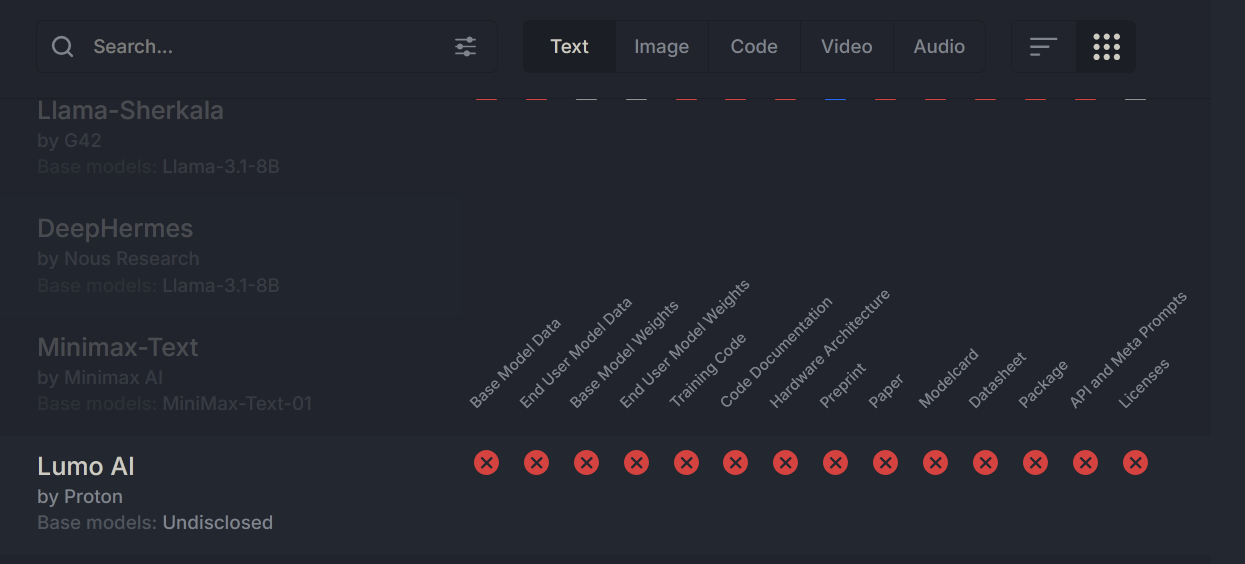Viewport: 1245px width, 564px height.
Task: Select the Code tab
Action: click(x=754, y=47)
